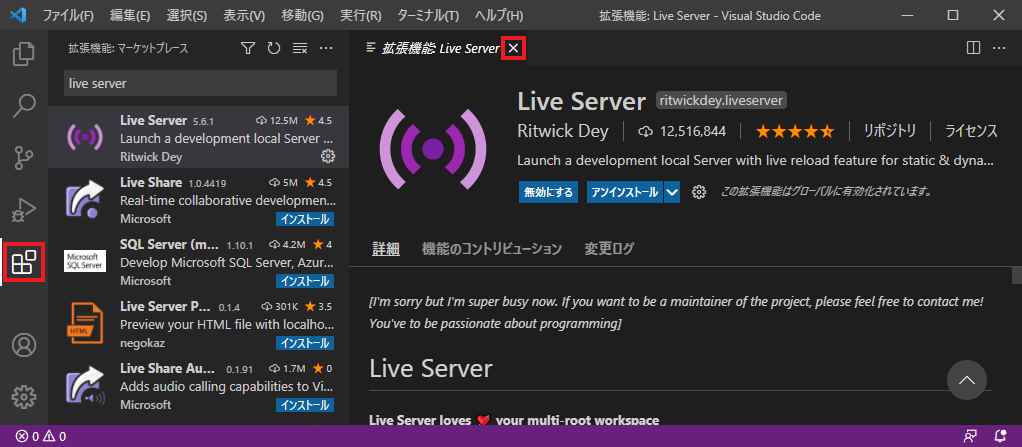Switch to the 変更ログ tab
This screenshot has width=1022, height=447.
[609, 248]
